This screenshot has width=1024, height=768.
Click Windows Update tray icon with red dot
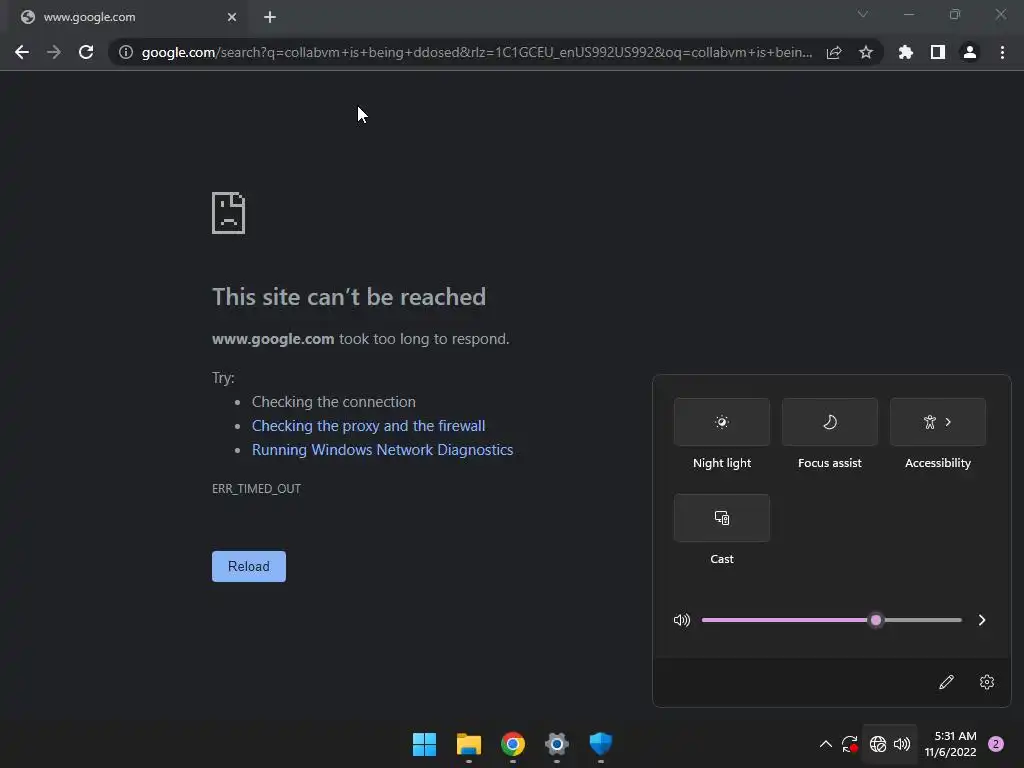(x=850, y=744)
